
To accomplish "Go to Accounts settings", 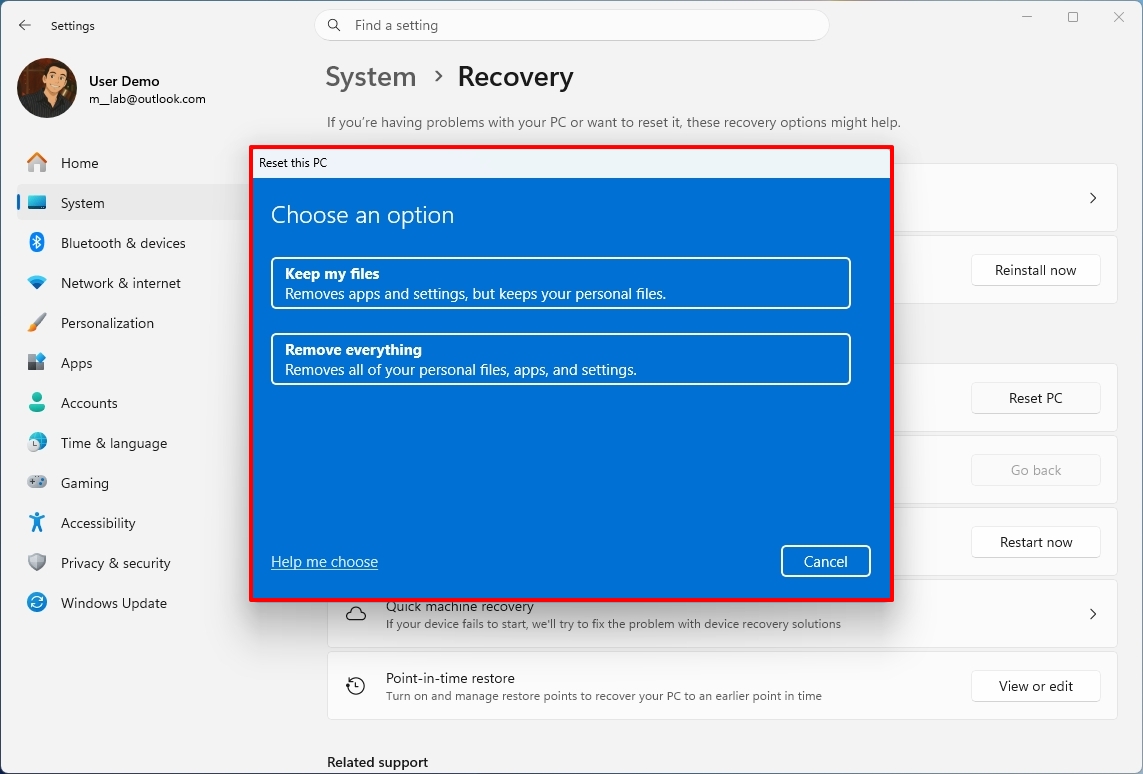I will [x=133, y=403].
